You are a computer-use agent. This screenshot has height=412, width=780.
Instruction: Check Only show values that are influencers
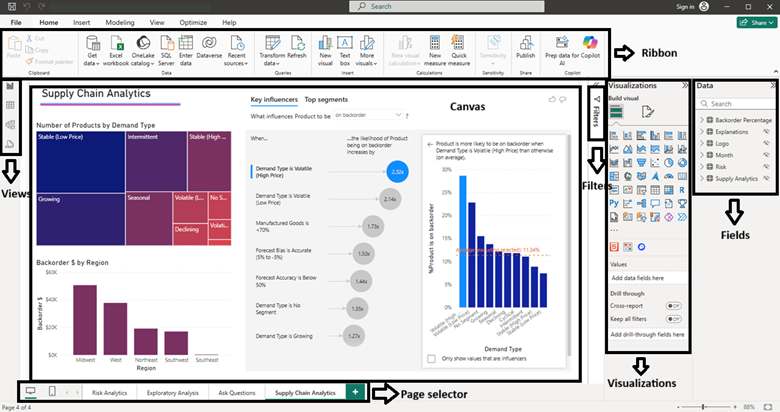coord(432,357)
